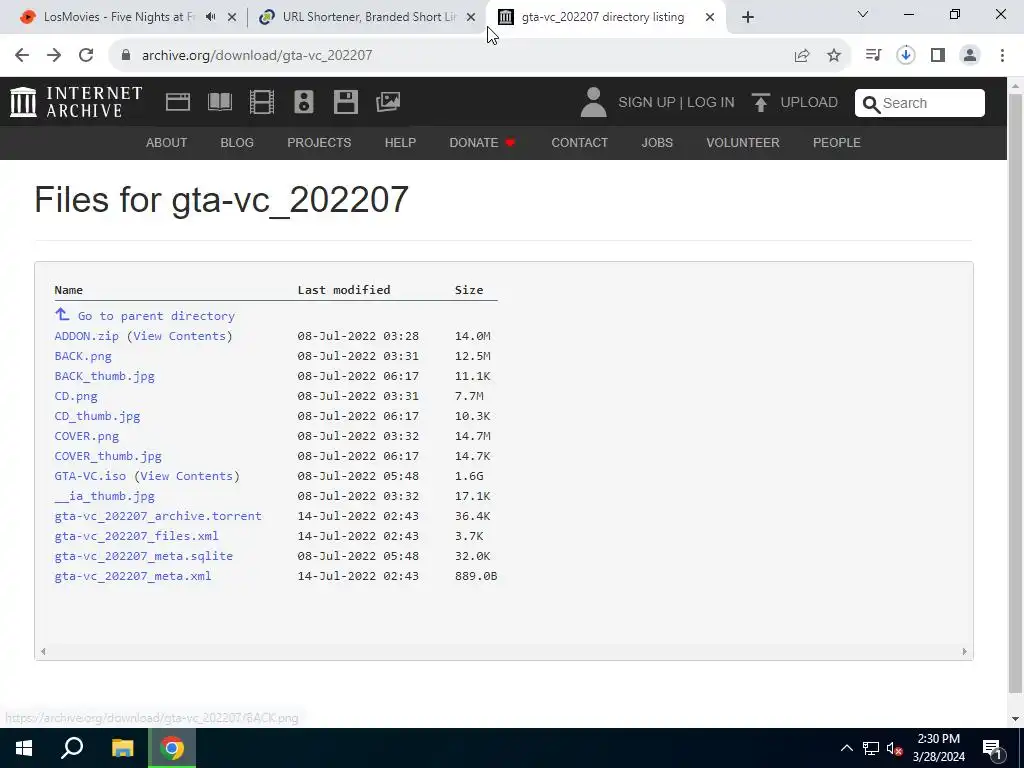Click the search magnifier icon
The height and width of the screenshot is (768, 1024).
pos(871,104)
